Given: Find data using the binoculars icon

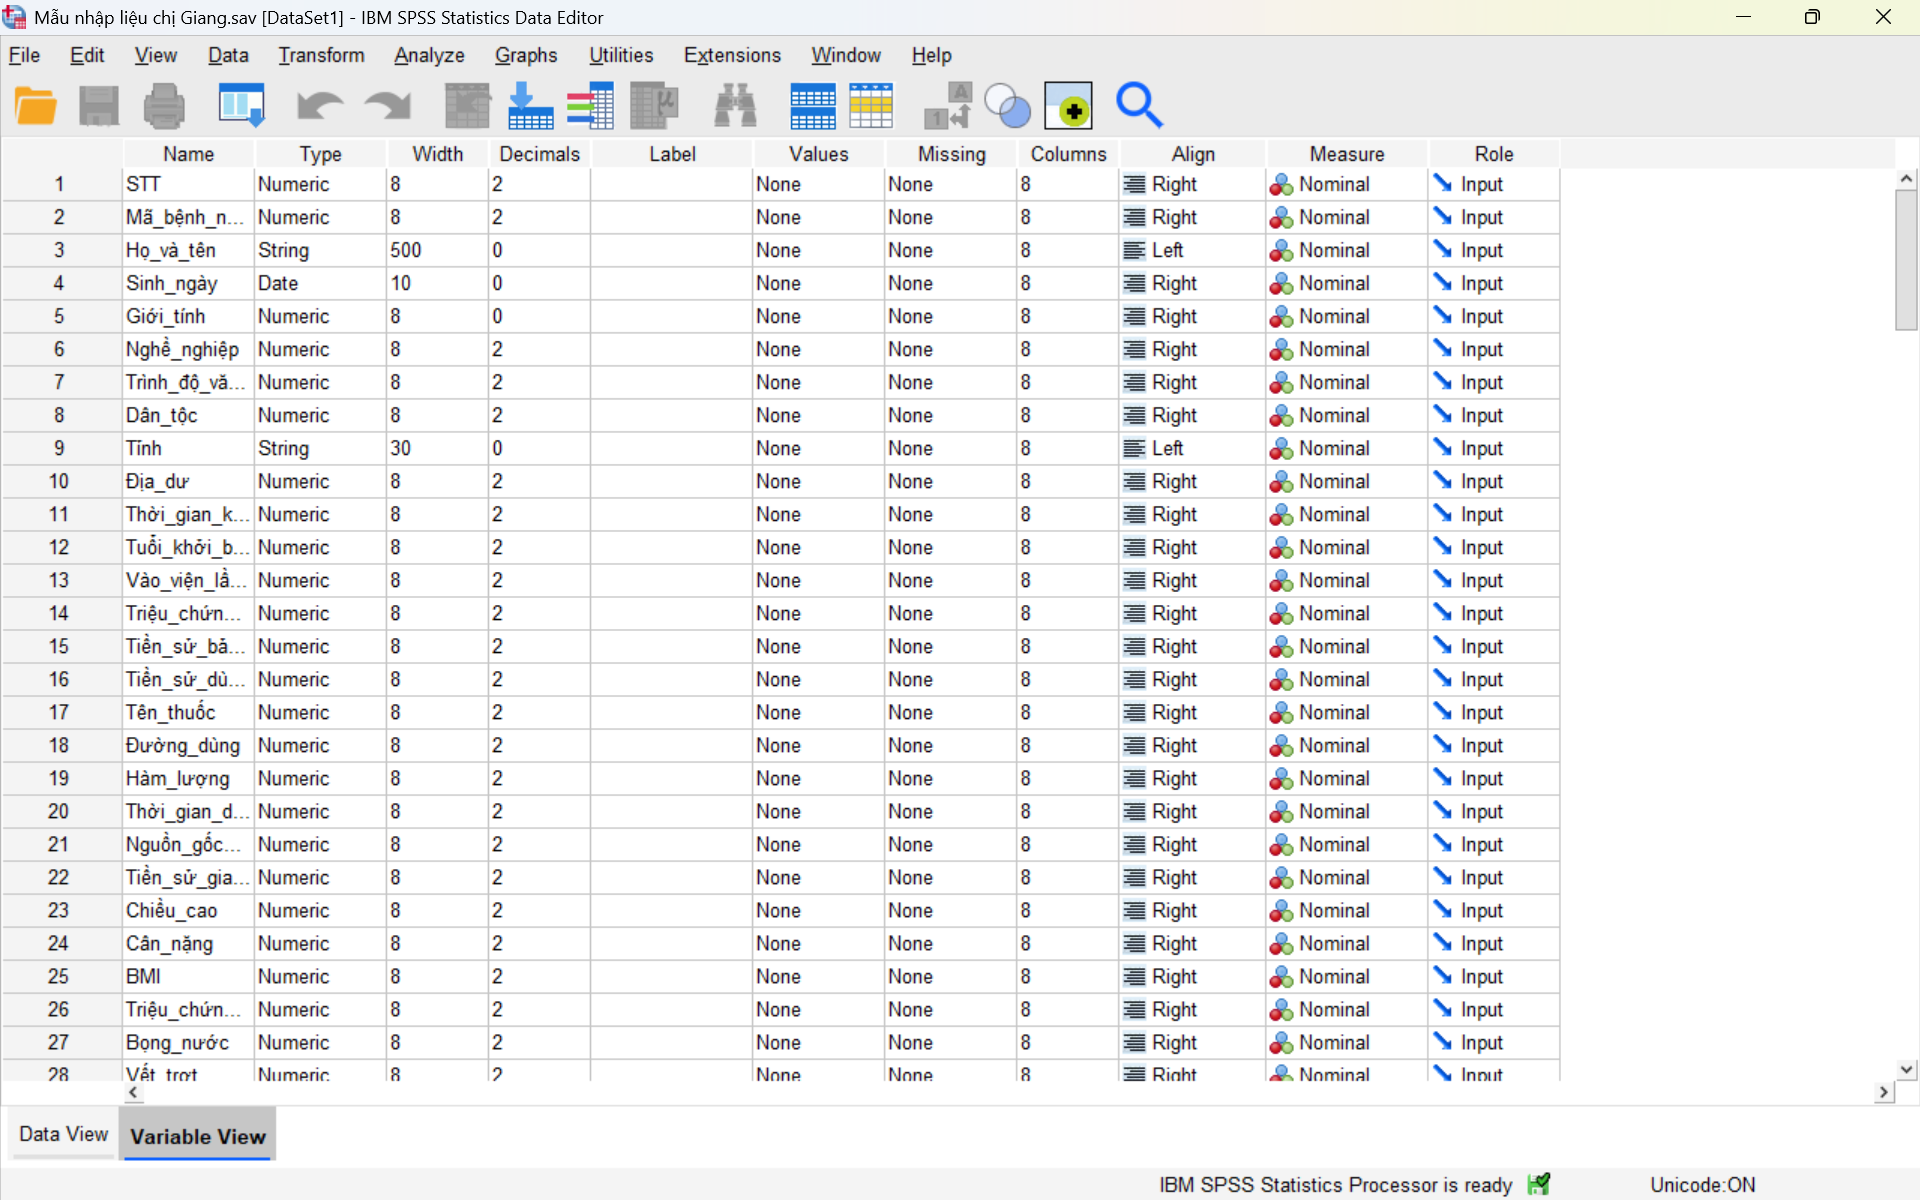Looking at the screenshot, I should (x=736, y=105).
